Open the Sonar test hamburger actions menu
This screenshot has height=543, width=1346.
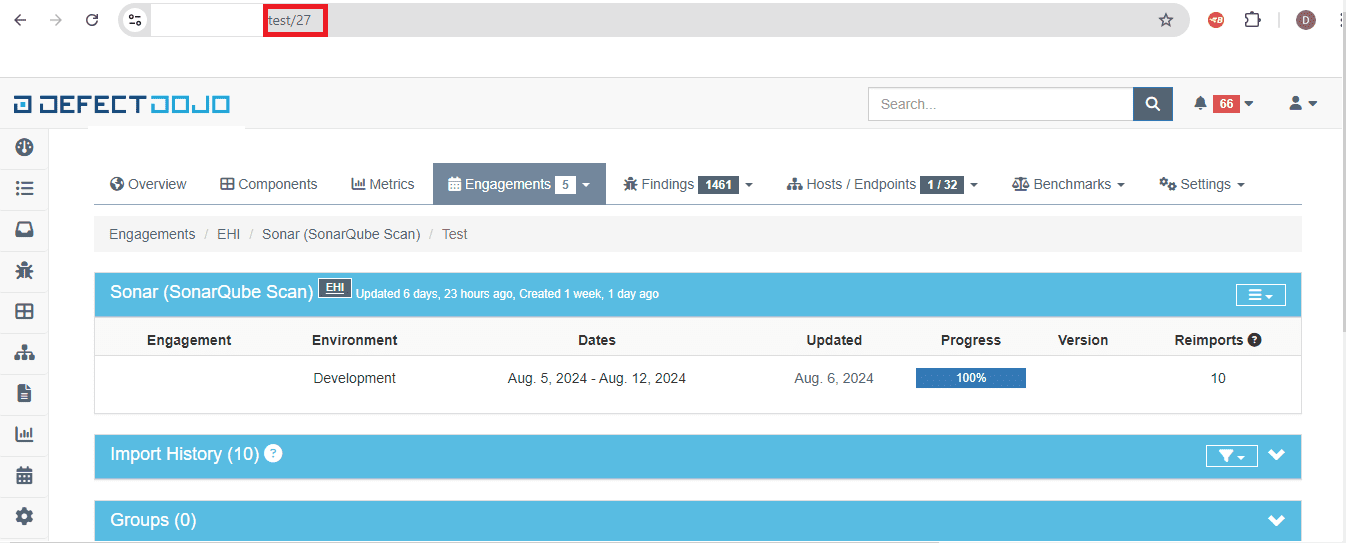(x=1260, y=295)
